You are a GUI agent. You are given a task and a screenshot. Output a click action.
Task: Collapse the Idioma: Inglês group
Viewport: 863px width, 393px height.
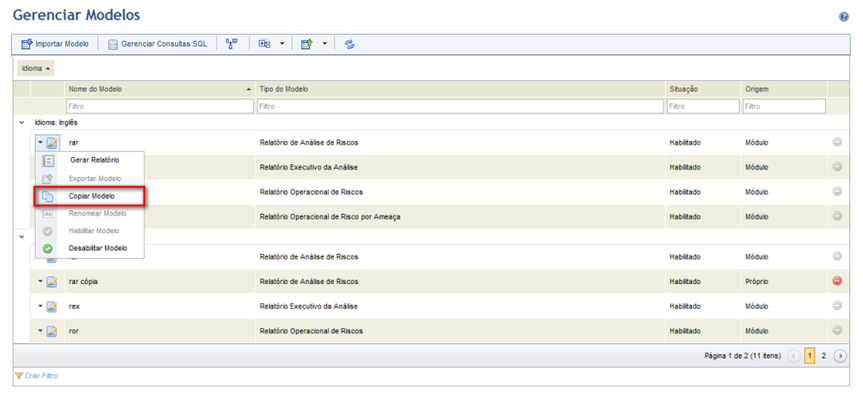click(21, 123)
